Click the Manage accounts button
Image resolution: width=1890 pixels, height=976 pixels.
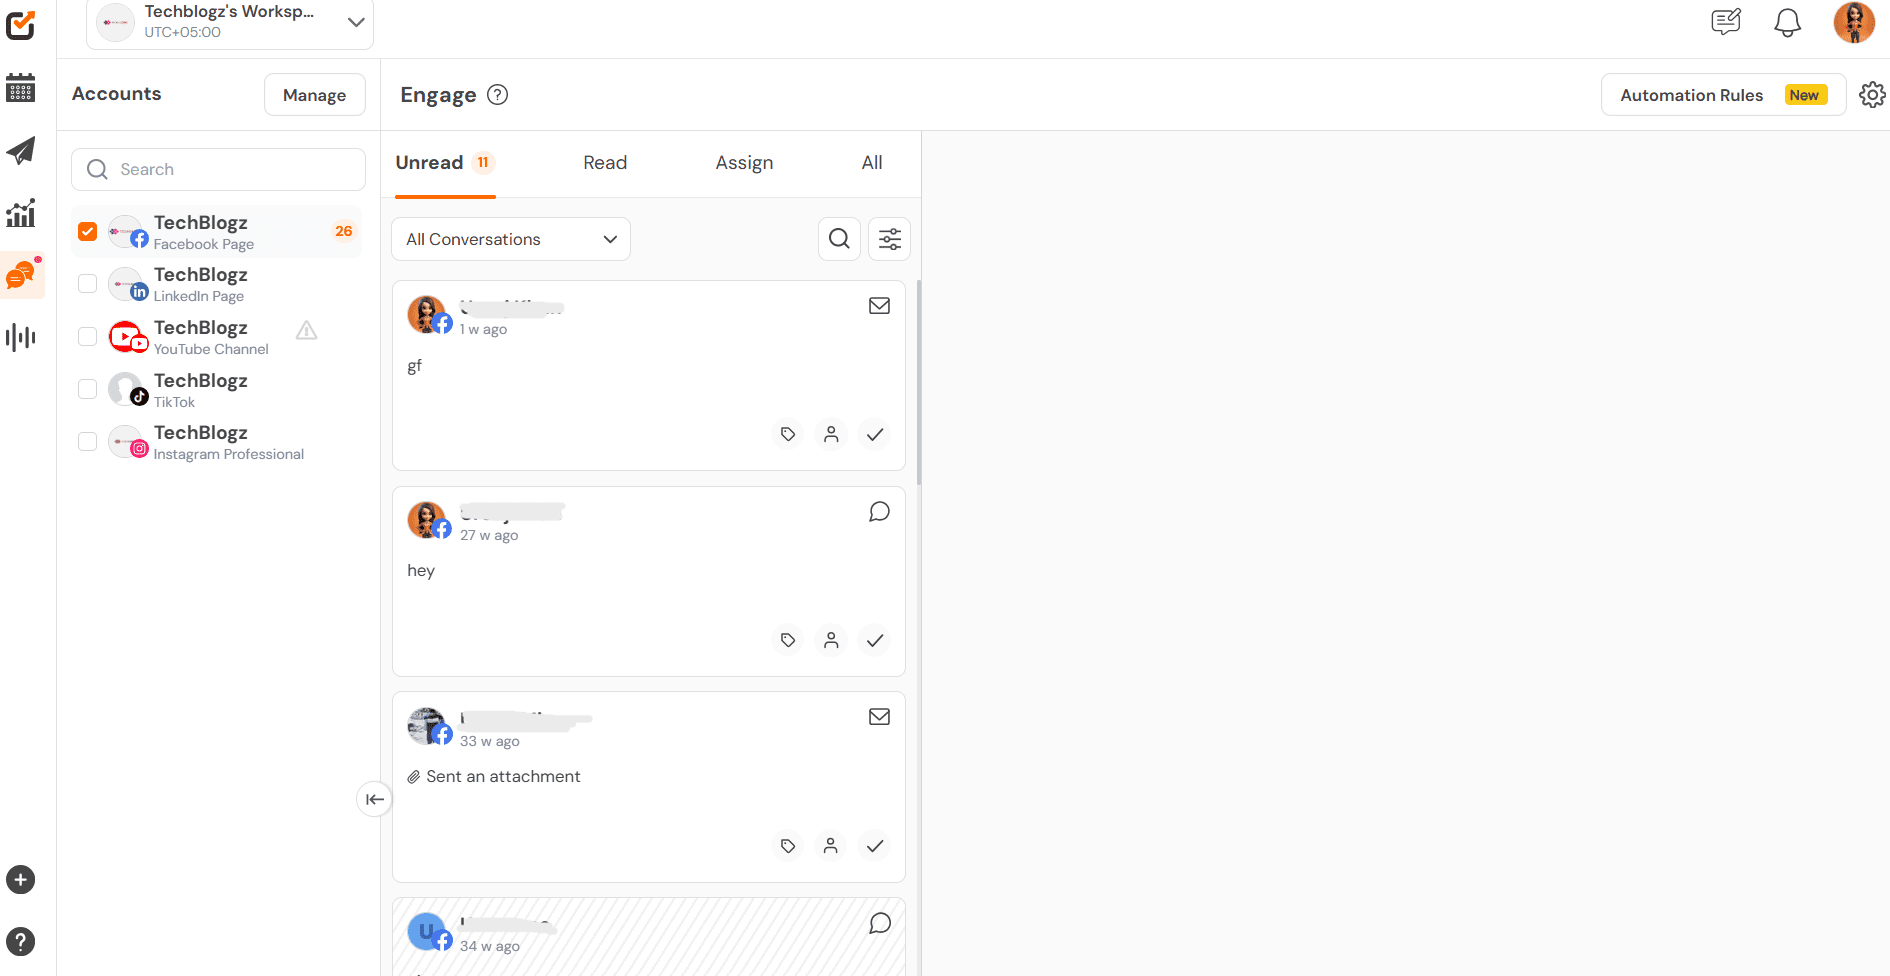pyautogui.click(x=314, y=94)
